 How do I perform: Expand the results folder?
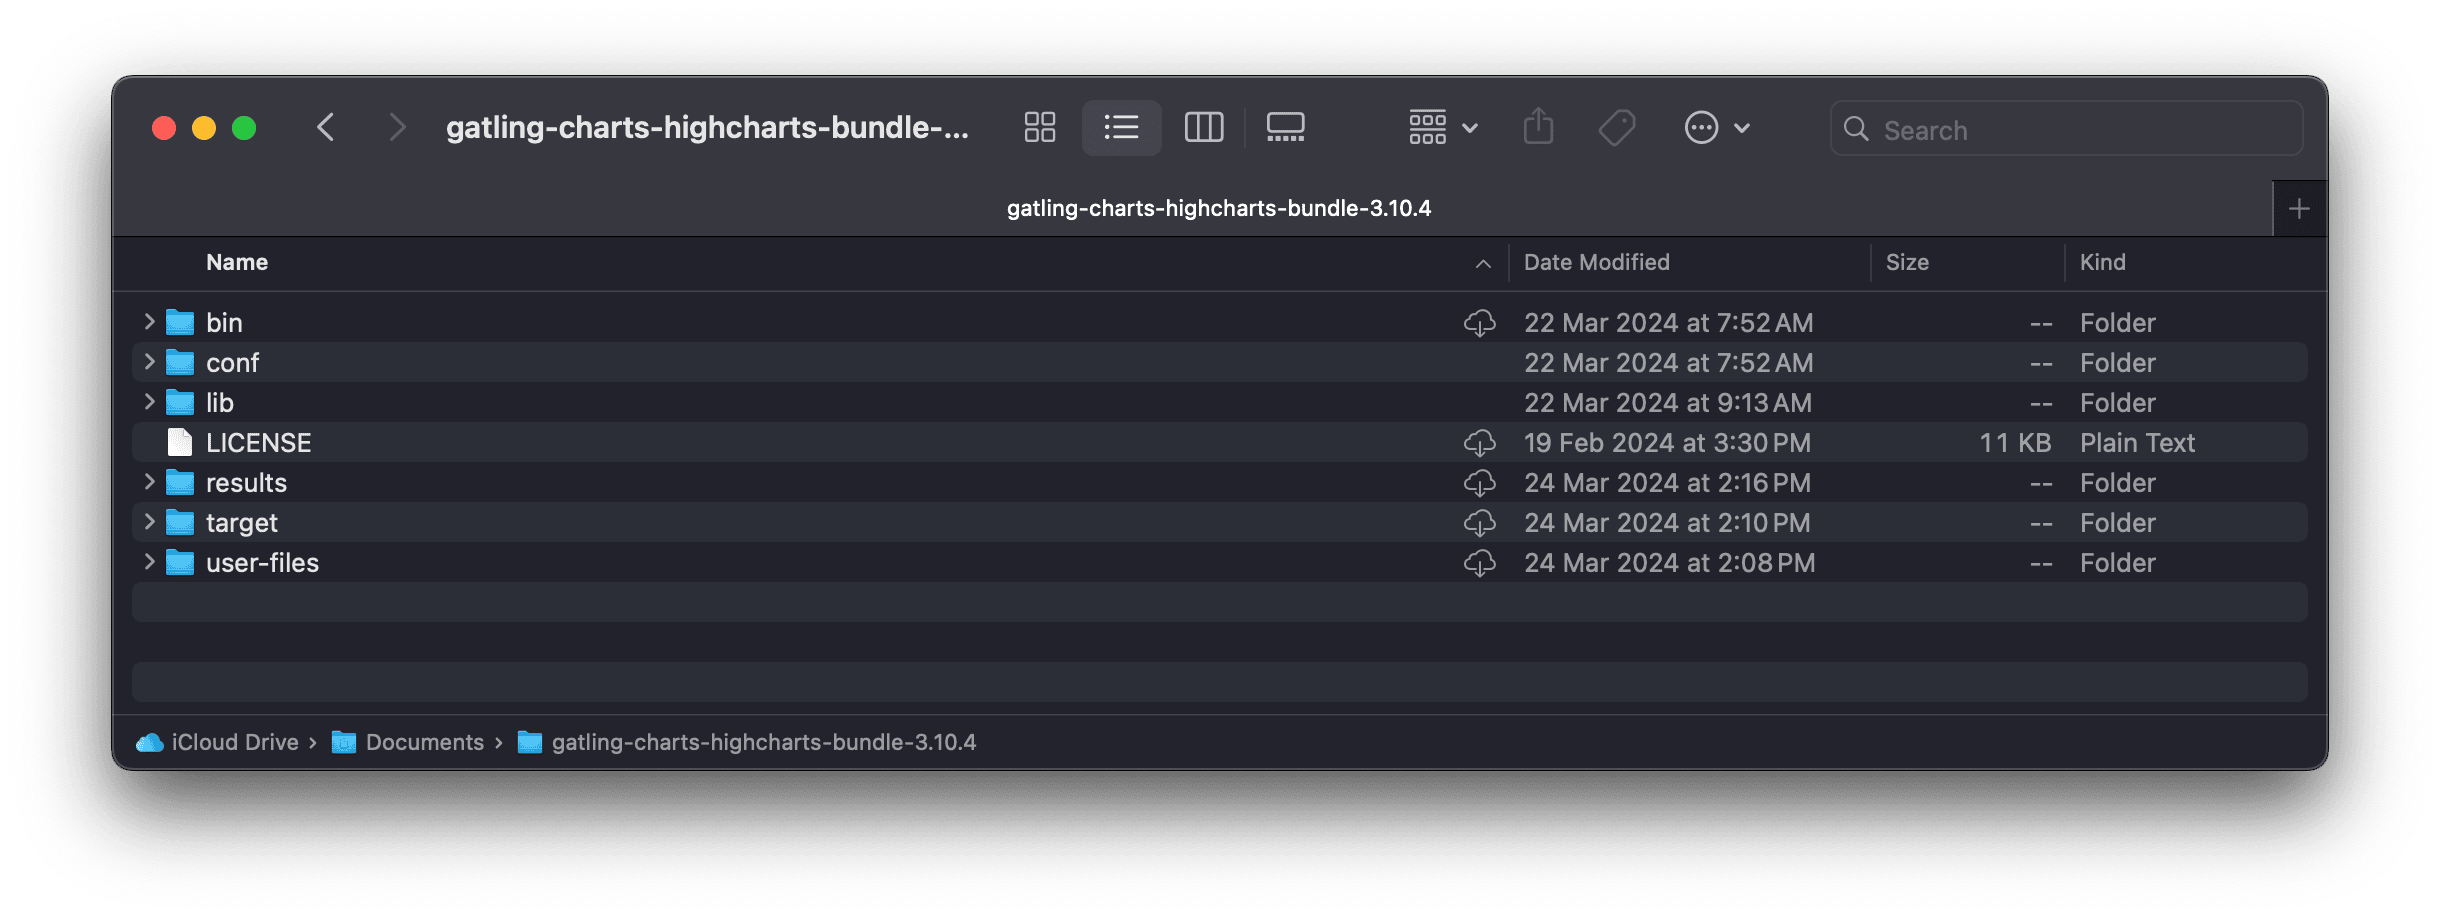pos(149,482)
